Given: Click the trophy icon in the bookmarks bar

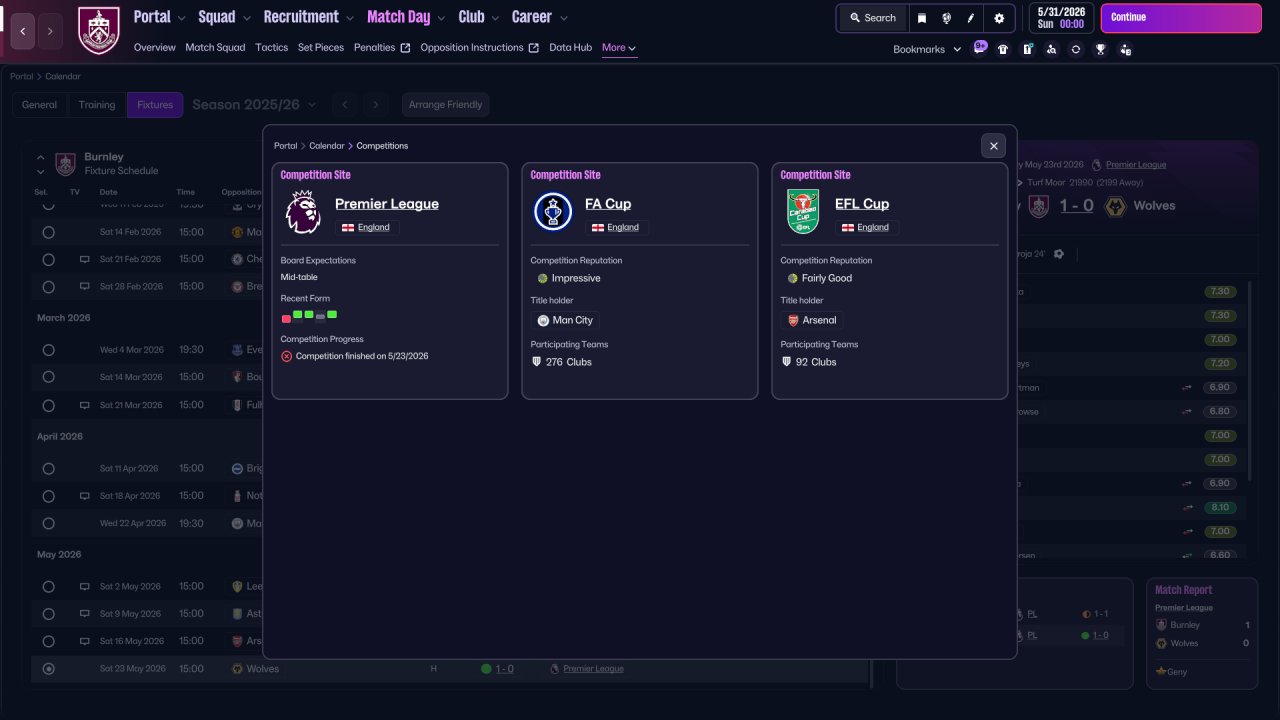Looking at the screenshot, I should point(1100,49).
